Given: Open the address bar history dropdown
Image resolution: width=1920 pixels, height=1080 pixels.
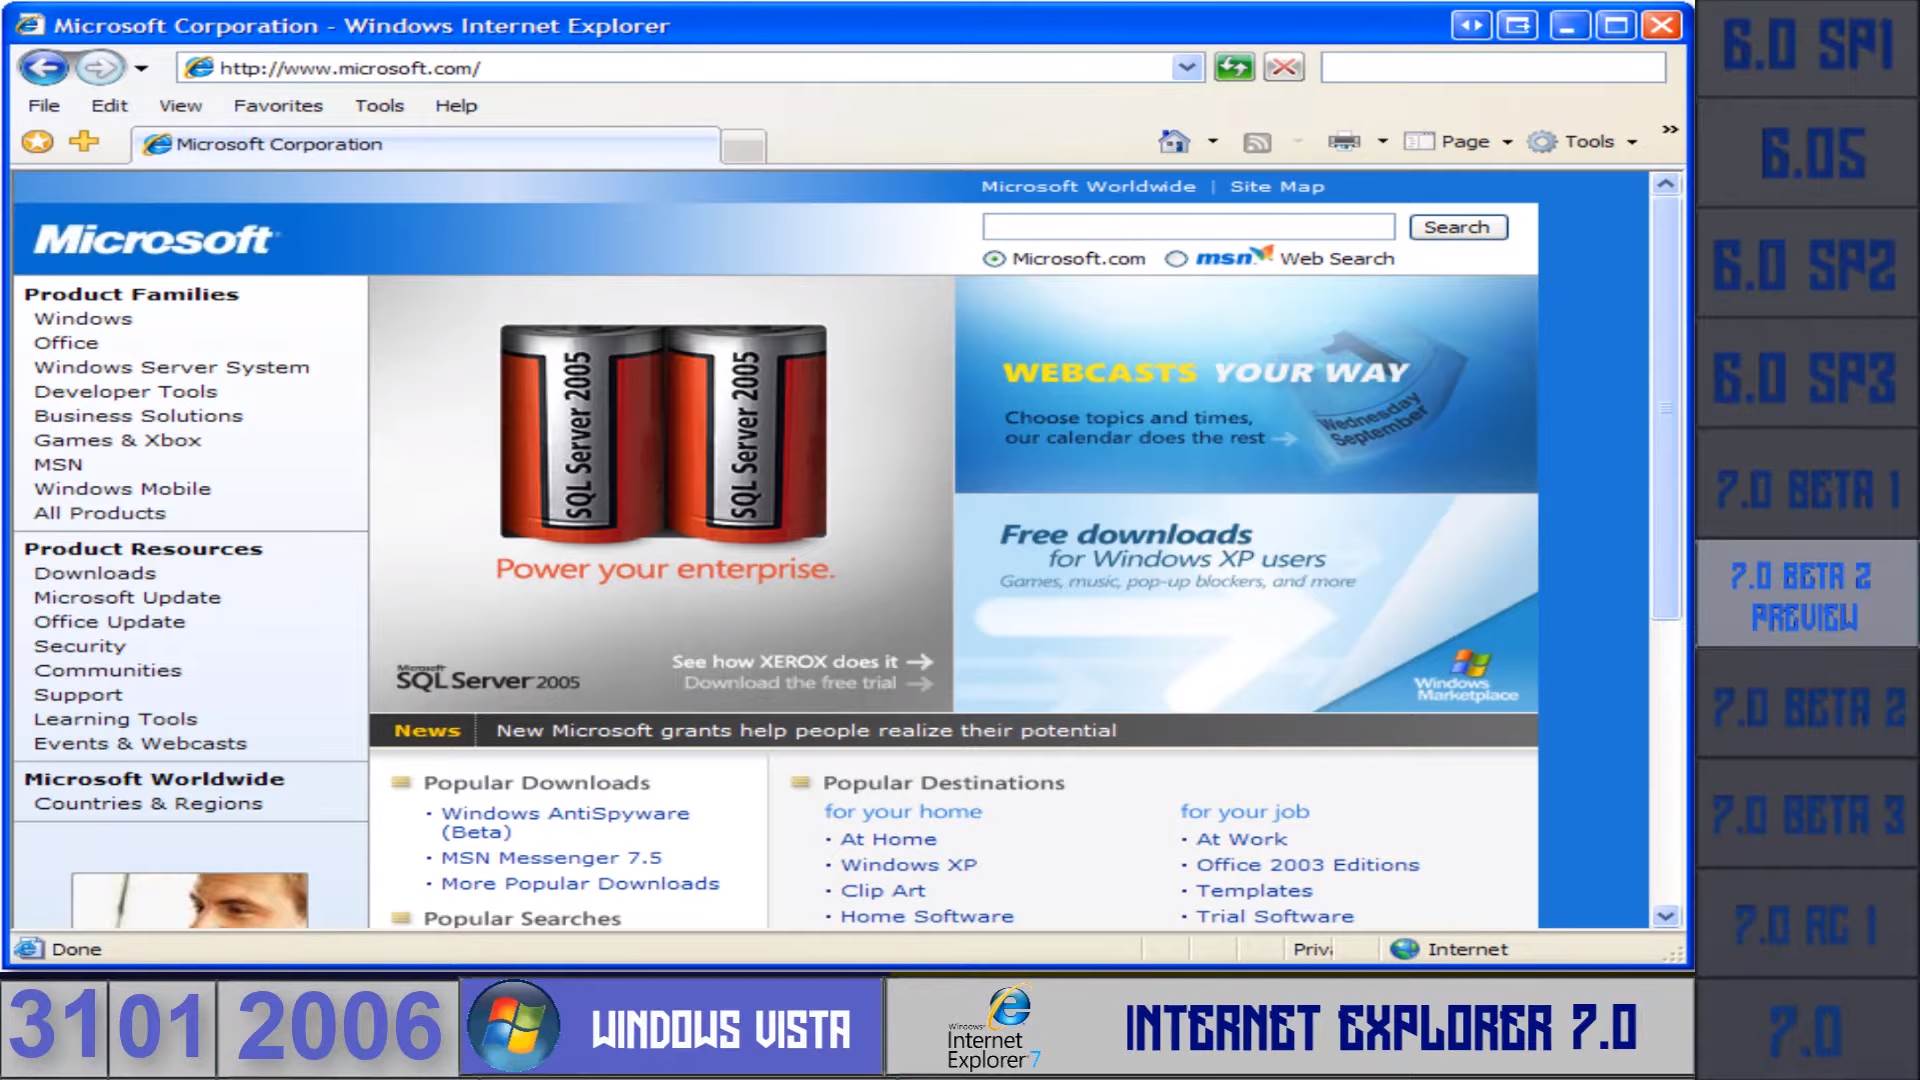Looking at the screenshot, I should pyautogui.click(x=1186, y=67).
